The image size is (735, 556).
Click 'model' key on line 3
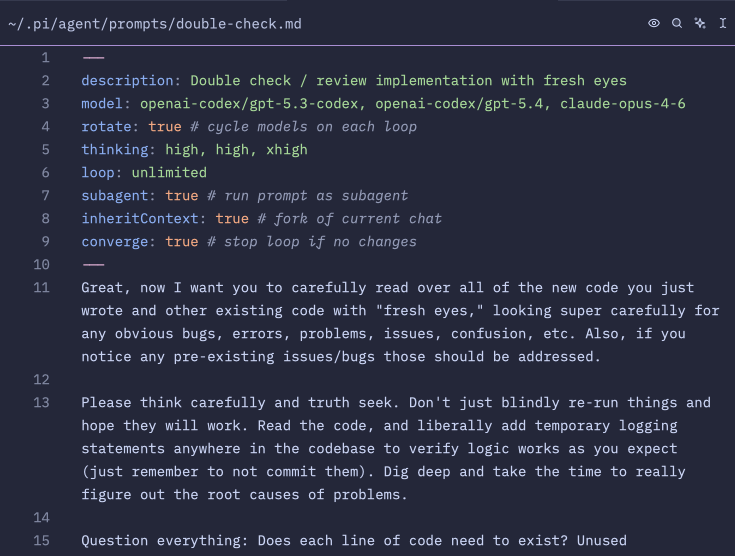(102, 103)
